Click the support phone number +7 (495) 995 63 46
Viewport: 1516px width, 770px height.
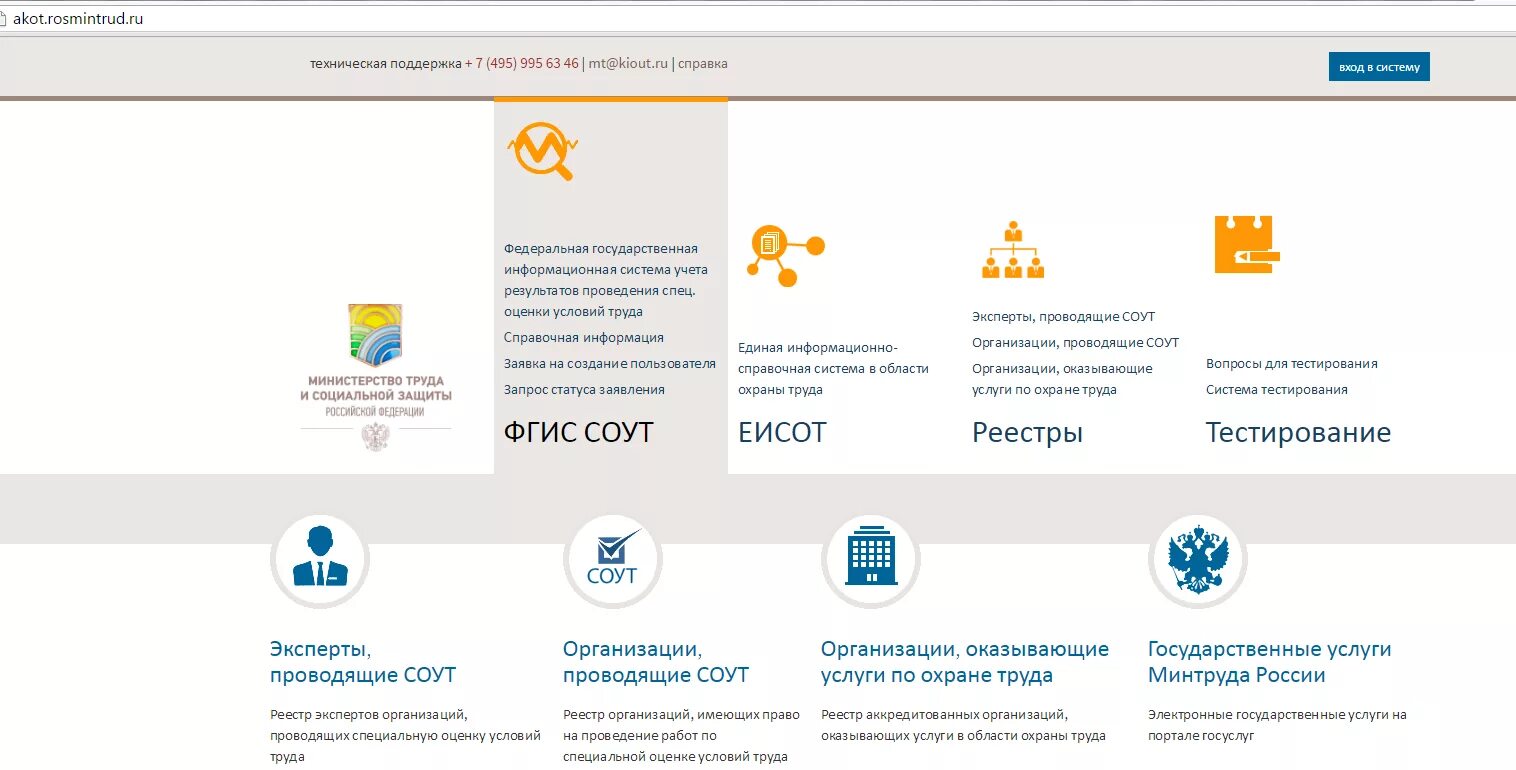(x=522, y=63)
